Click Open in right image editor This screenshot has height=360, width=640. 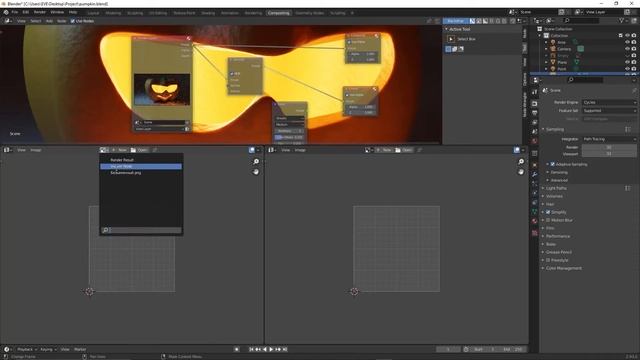(x=404, y=150)
